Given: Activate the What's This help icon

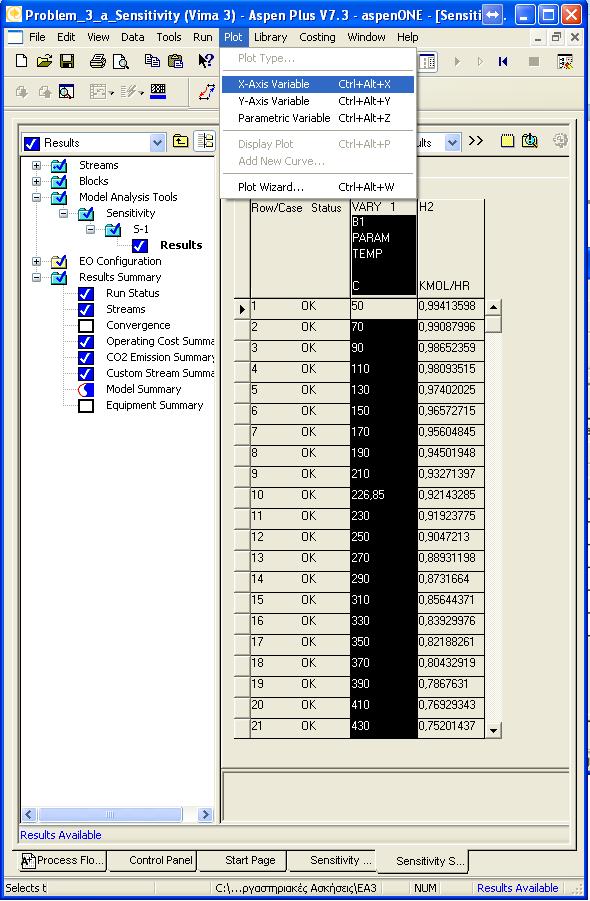Looking at the screenshot, I should click(205, 61).
